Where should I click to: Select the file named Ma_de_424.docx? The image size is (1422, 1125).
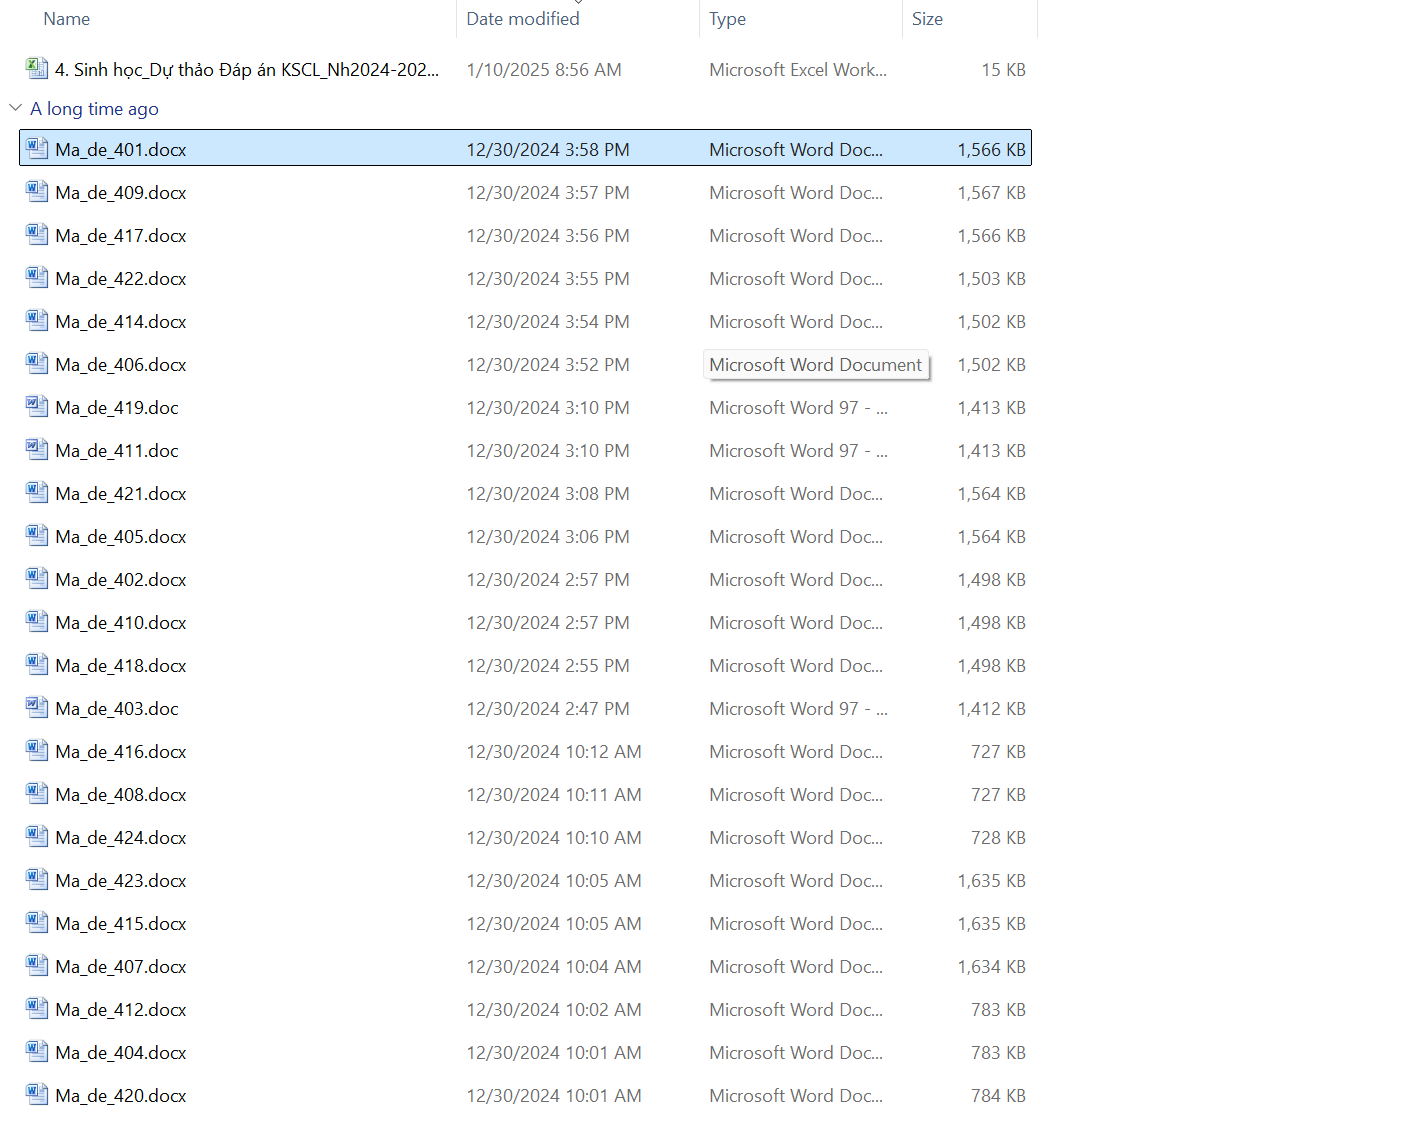click(121, 838)
